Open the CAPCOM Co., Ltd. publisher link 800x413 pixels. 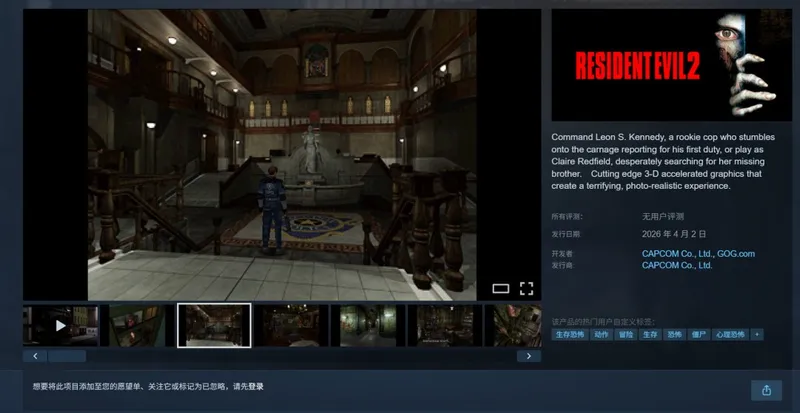coord(677,266)
